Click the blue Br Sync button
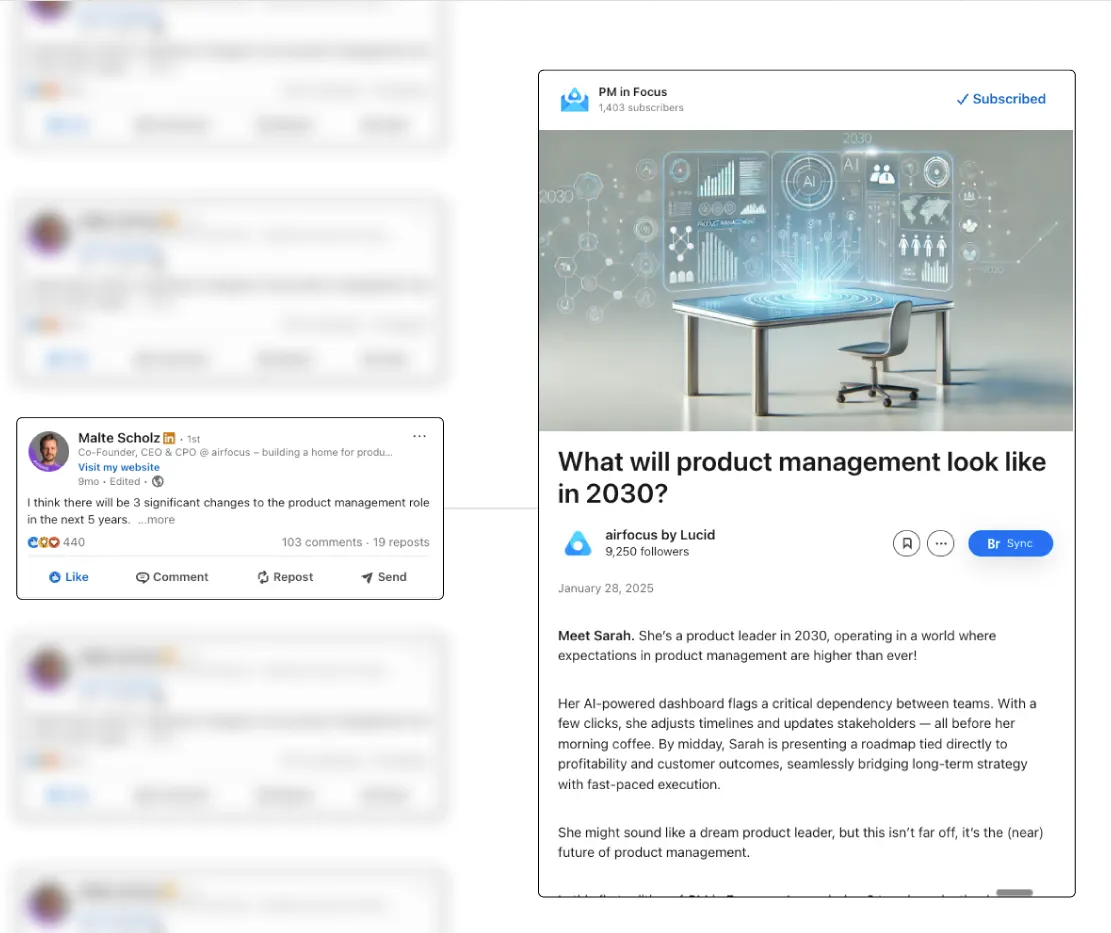This screenshot has height=933, width=1111. pos(1010,544)
